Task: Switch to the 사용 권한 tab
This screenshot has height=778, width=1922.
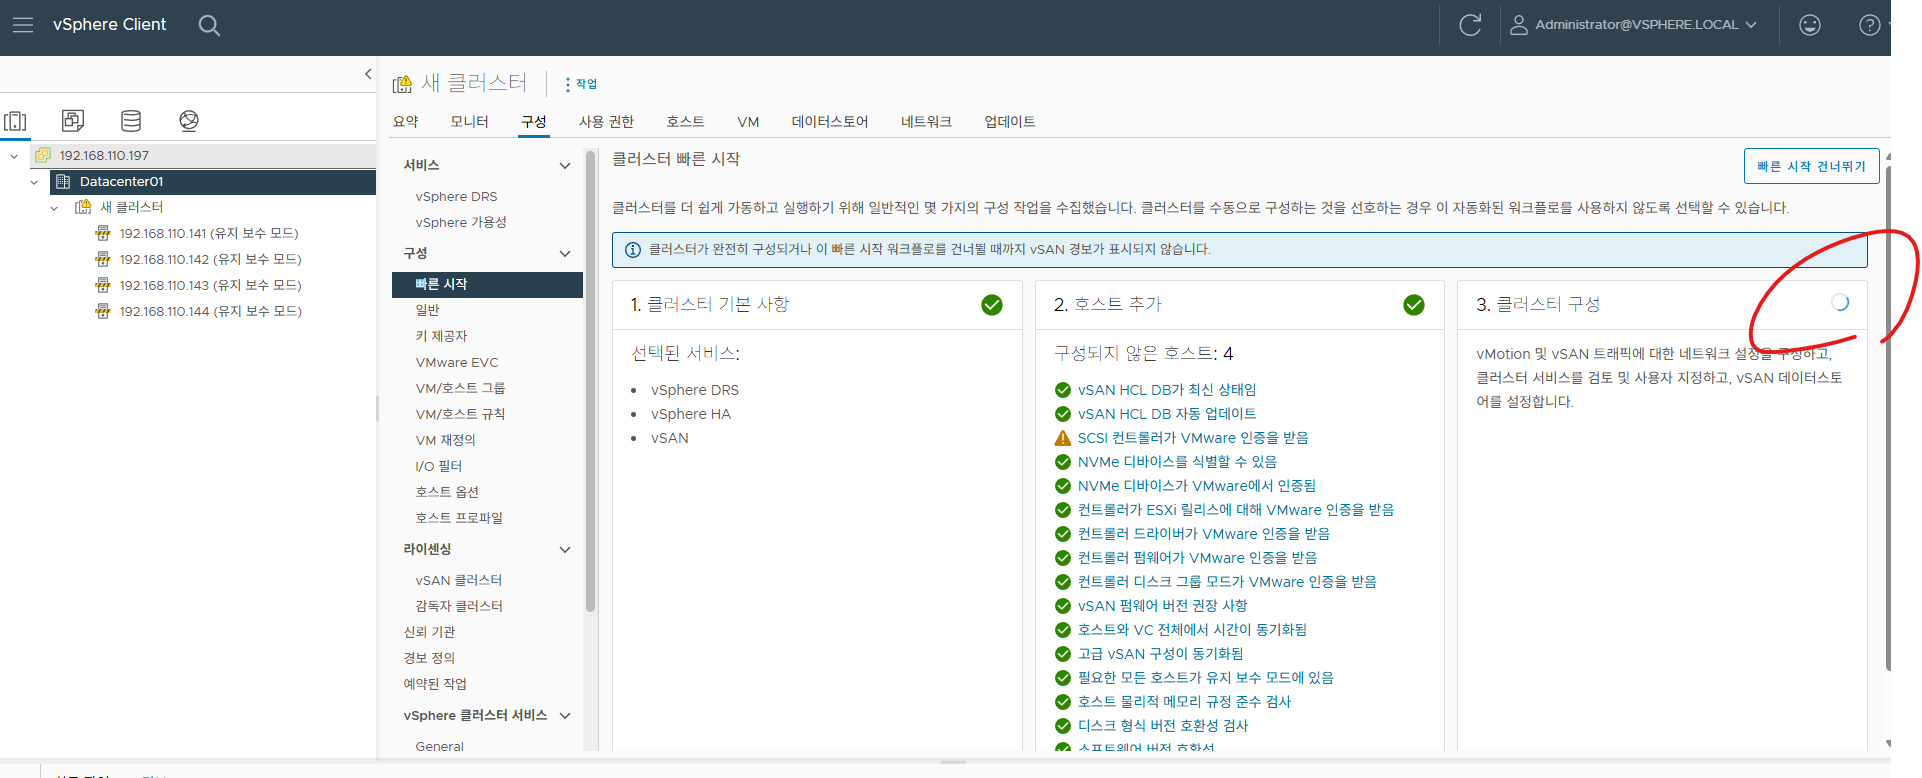Action: point(606,122)
